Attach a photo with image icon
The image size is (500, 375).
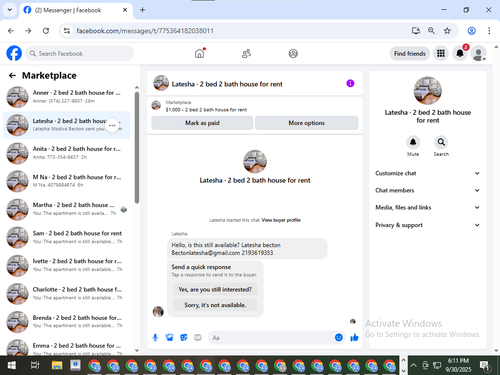coord(170,338)
